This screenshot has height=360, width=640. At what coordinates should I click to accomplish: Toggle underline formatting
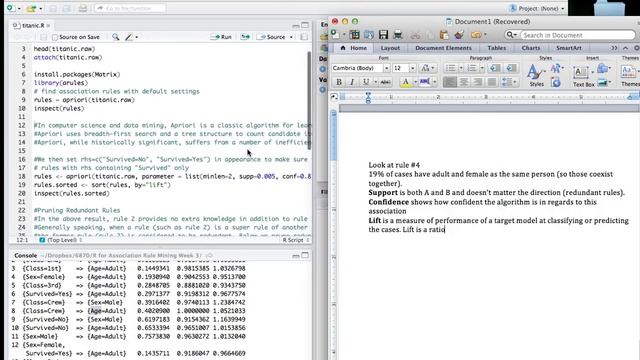coord(366,82)
